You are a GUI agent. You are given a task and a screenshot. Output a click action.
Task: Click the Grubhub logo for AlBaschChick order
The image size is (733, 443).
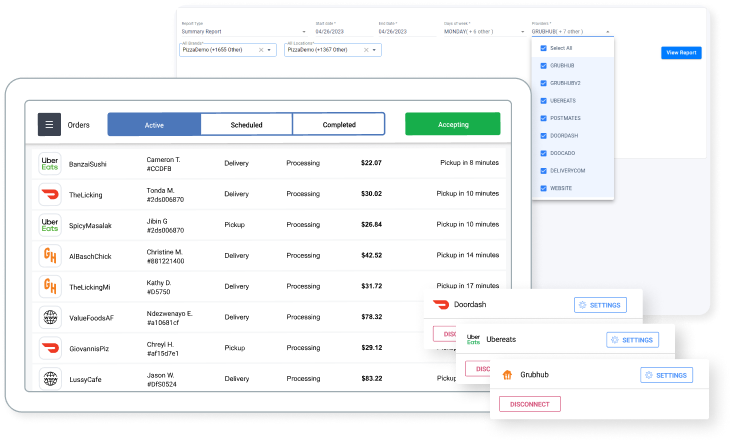click(49, 255)
